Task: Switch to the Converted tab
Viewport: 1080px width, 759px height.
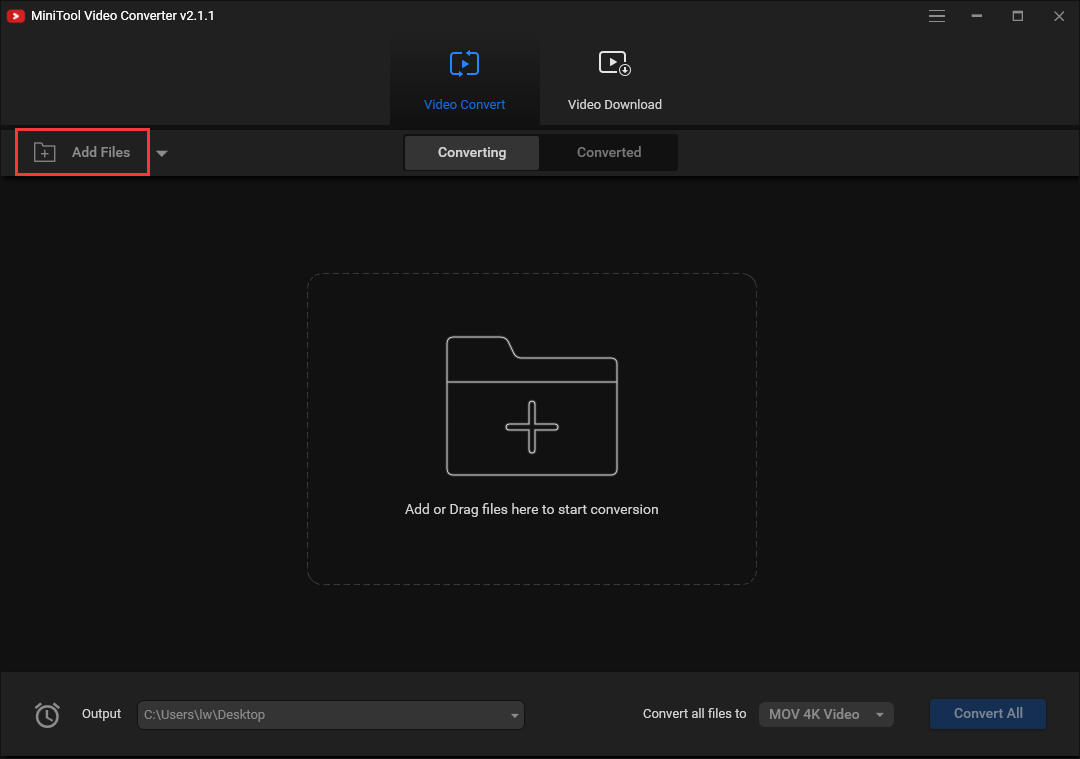Action: (x=608, y=152)
